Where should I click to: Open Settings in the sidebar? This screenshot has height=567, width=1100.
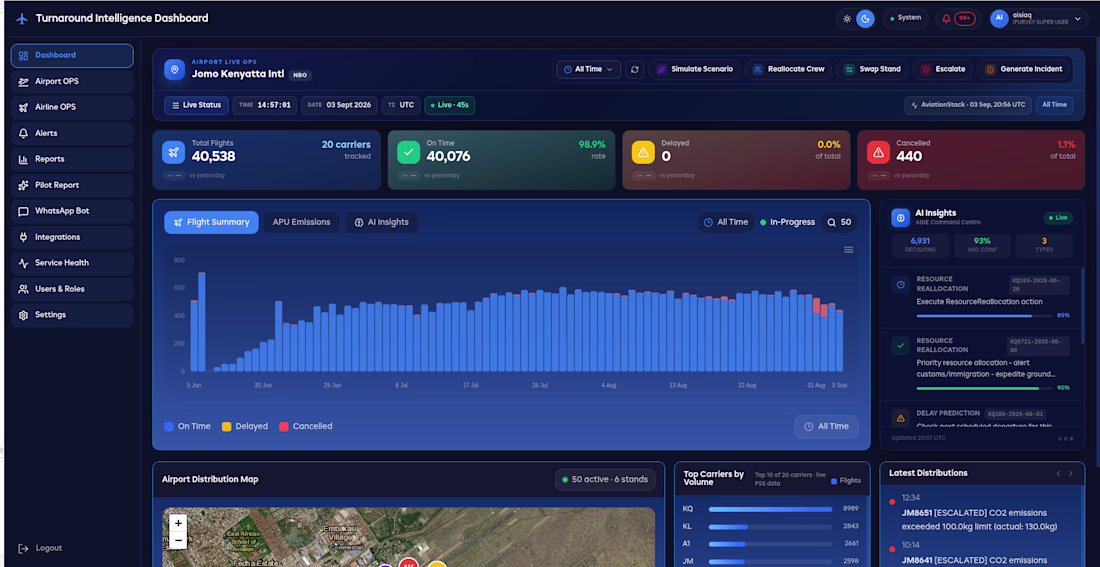tap(72, 315)
